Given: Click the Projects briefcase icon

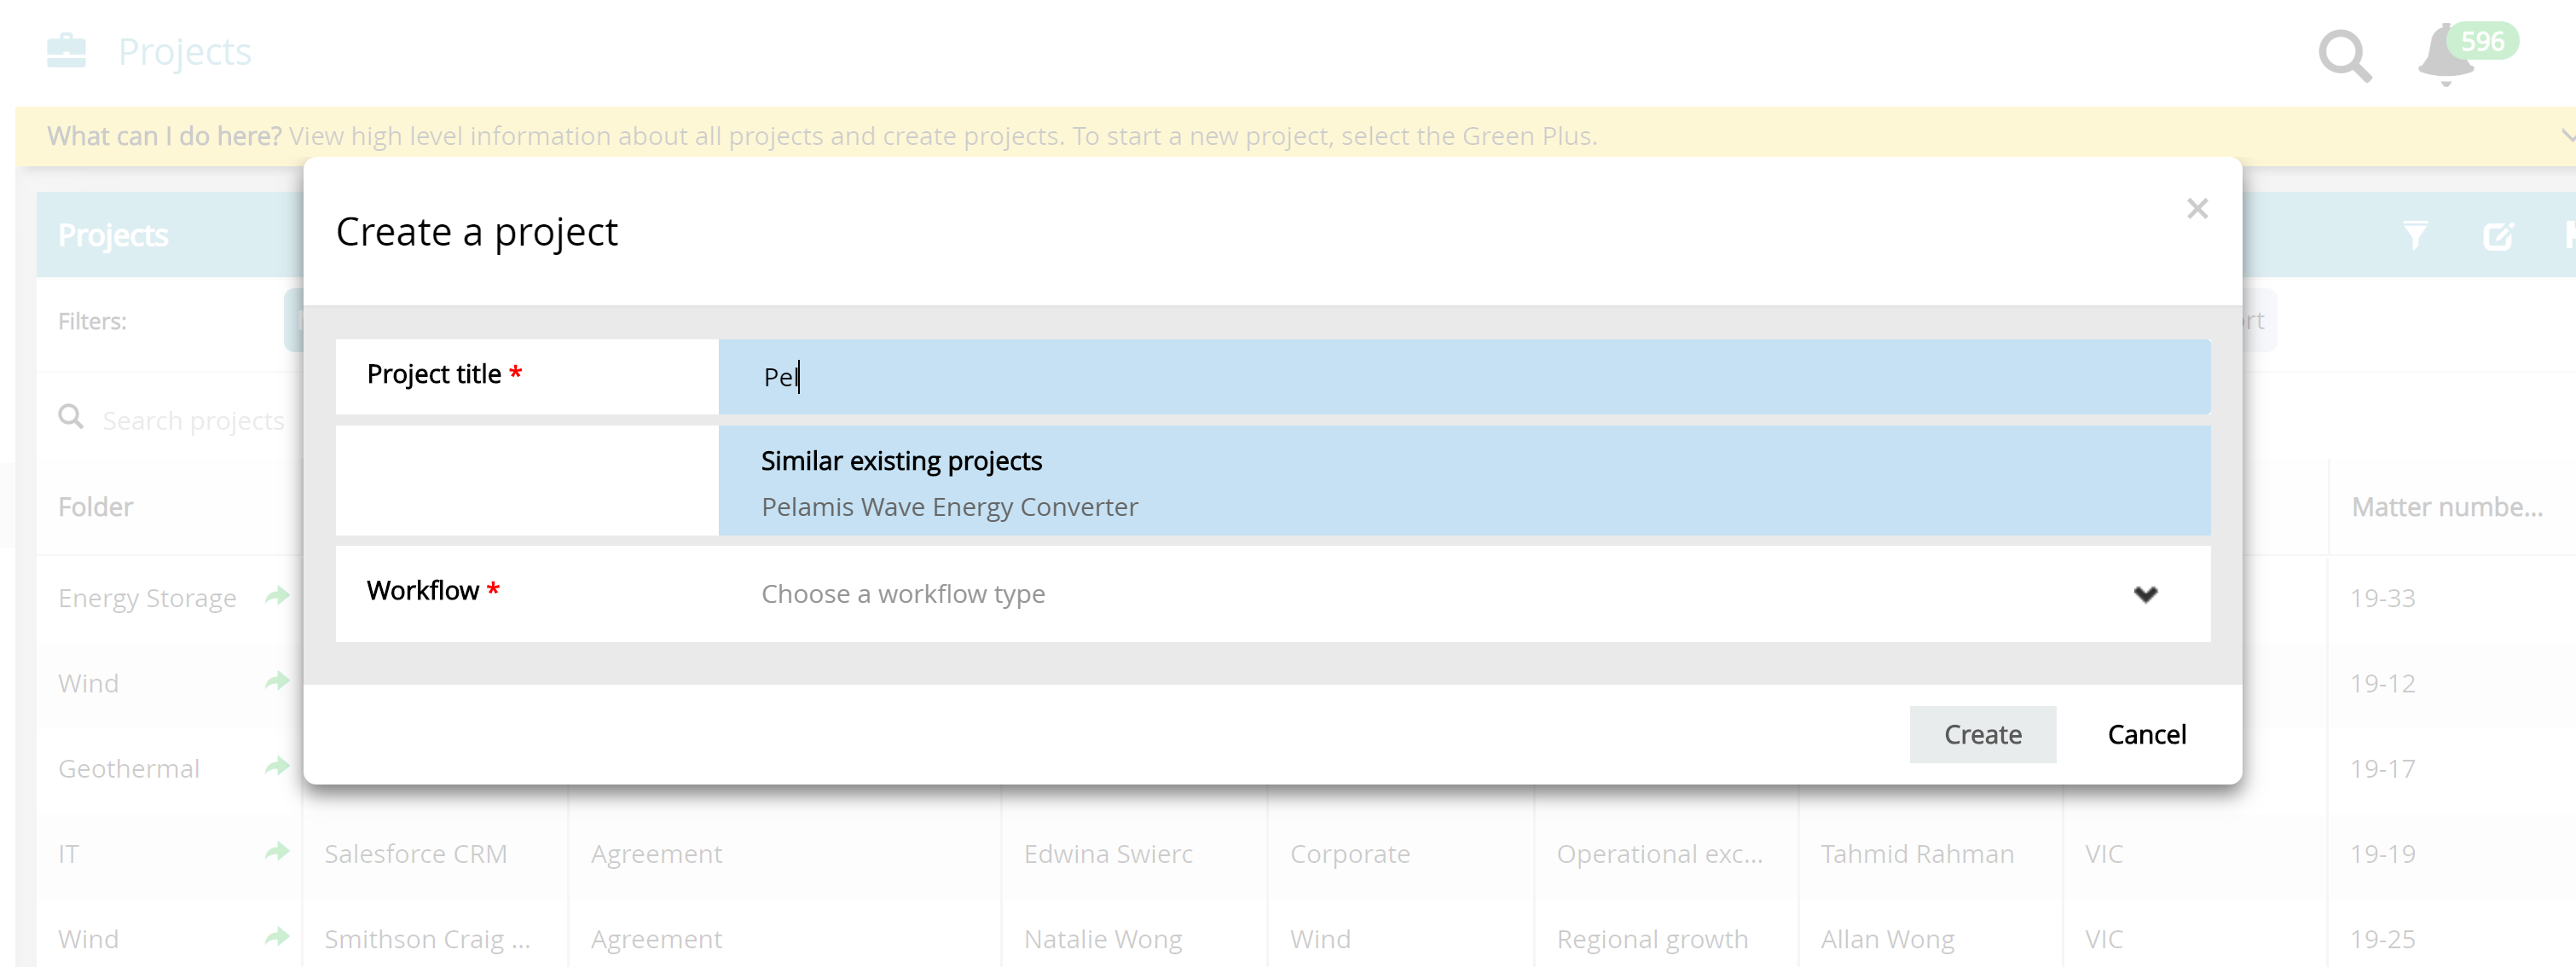Looking at the screenshot, I should 66,51.
